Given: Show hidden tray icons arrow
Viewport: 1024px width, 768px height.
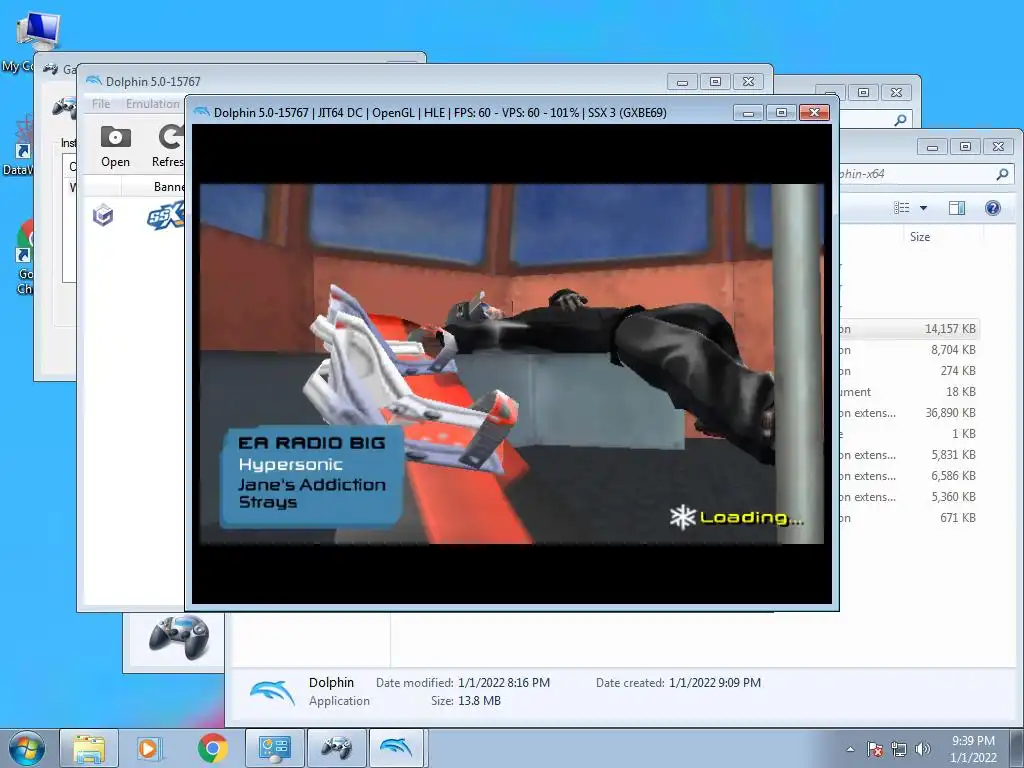Looking at the screenshot, I should point(850,749).
